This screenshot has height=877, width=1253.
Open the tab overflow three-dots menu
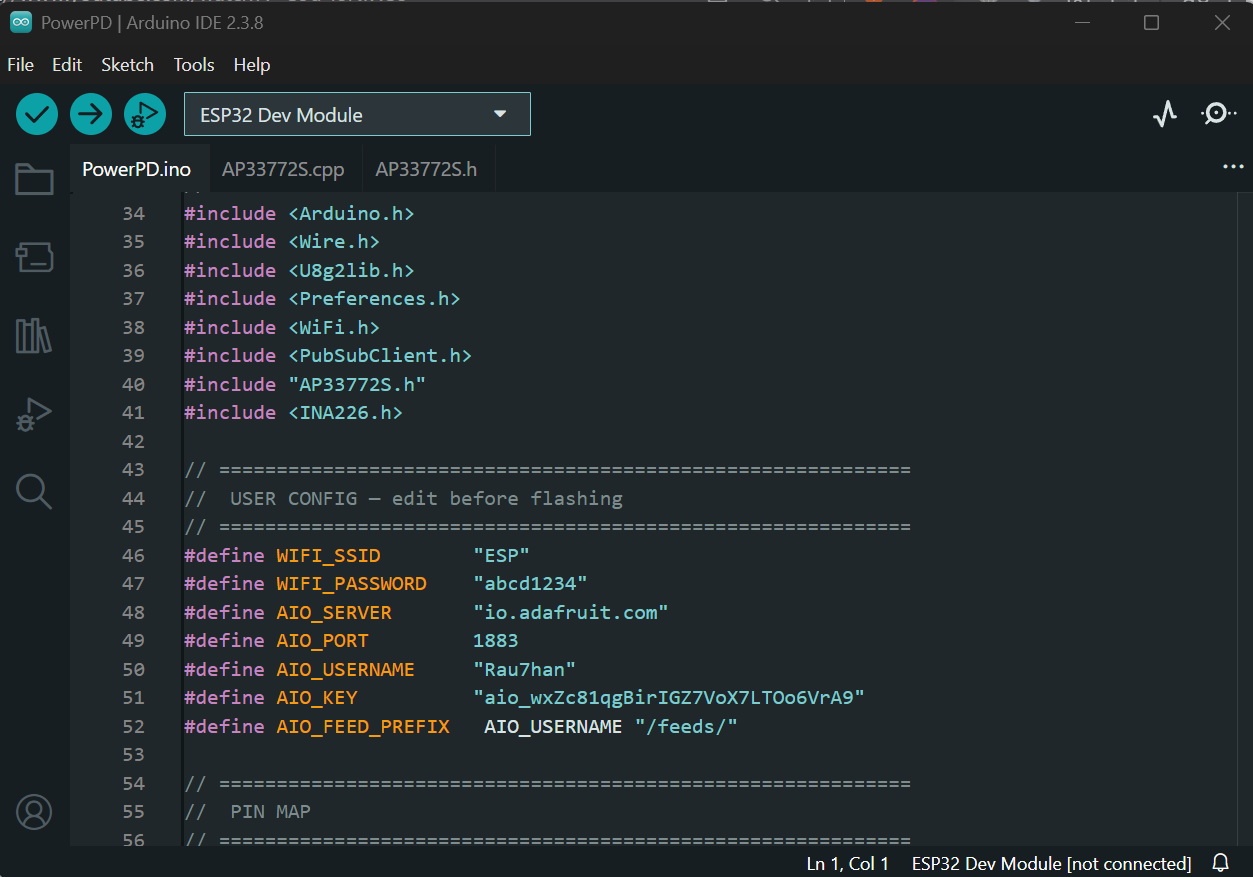tap(1233, 167)
